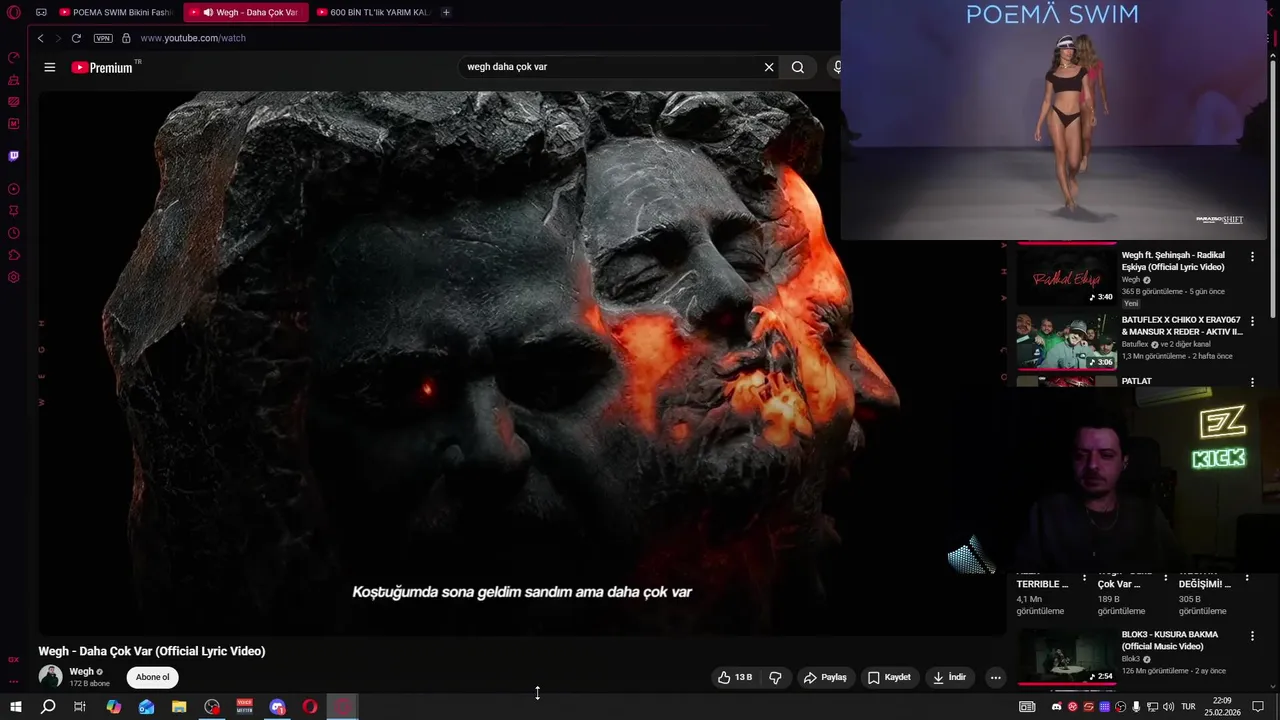Submit search with magnifier button

[x=797, y=67]
